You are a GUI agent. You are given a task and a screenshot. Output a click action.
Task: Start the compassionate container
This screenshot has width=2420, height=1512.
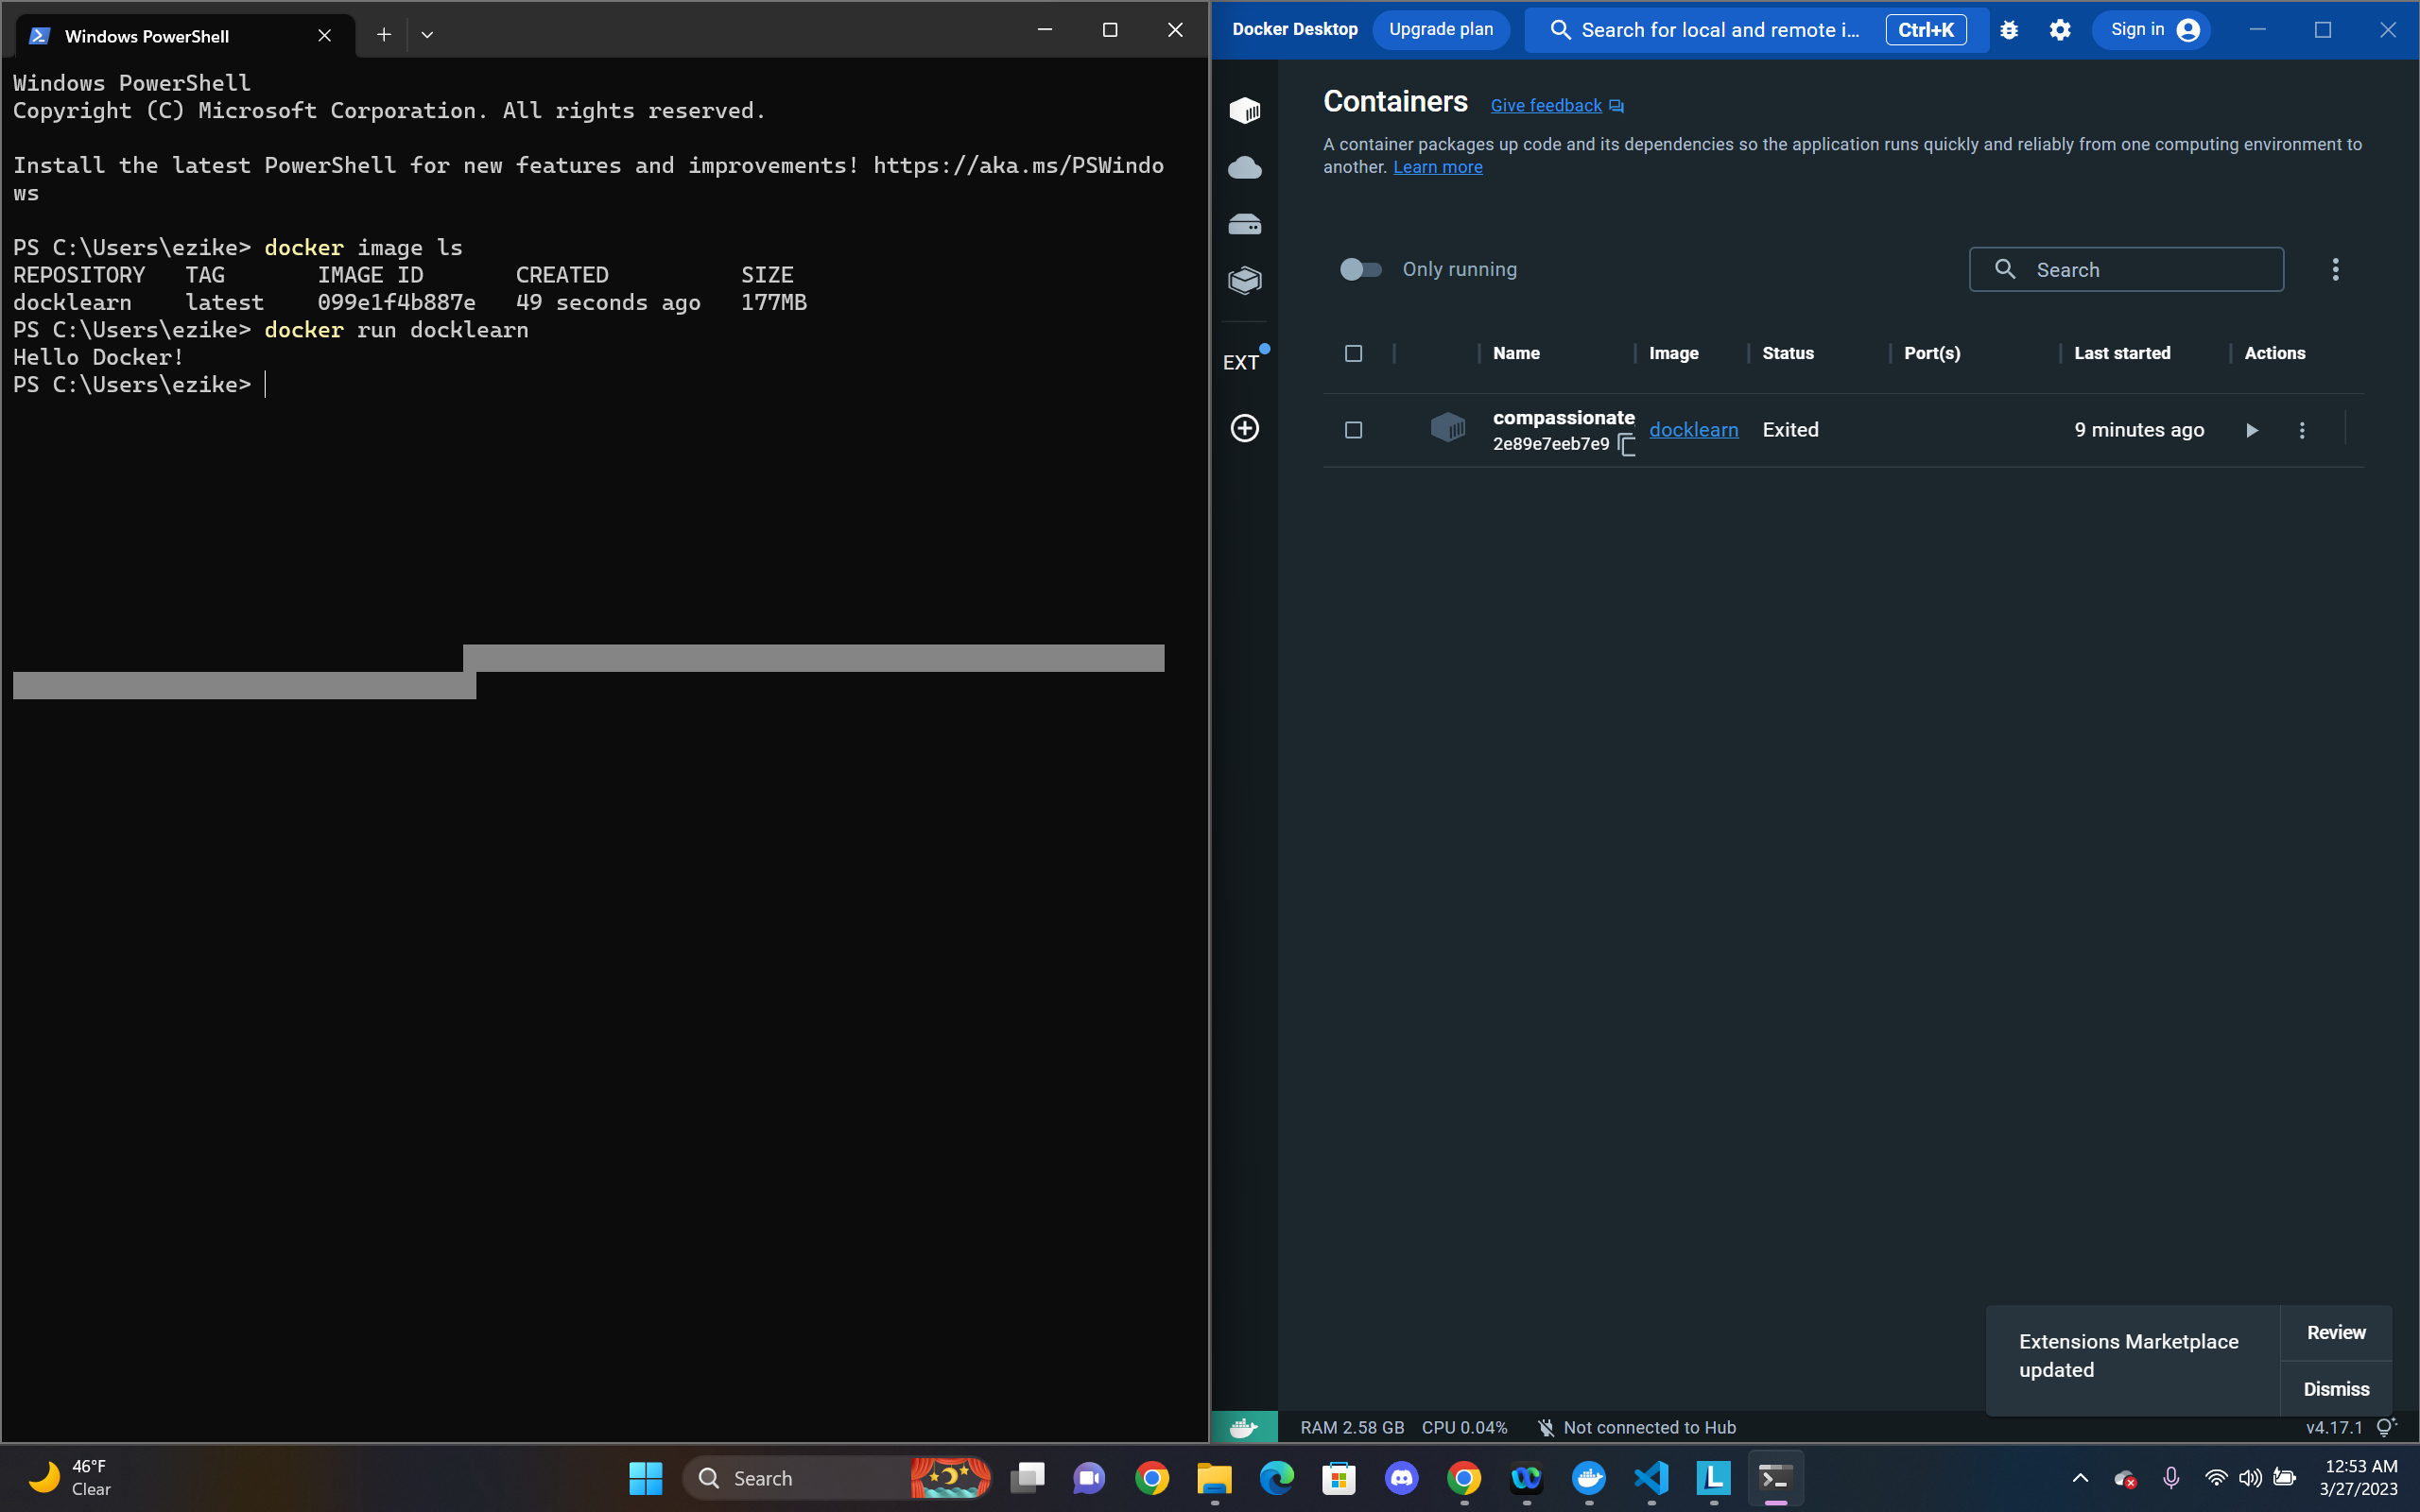click(x=2251, y=430)
